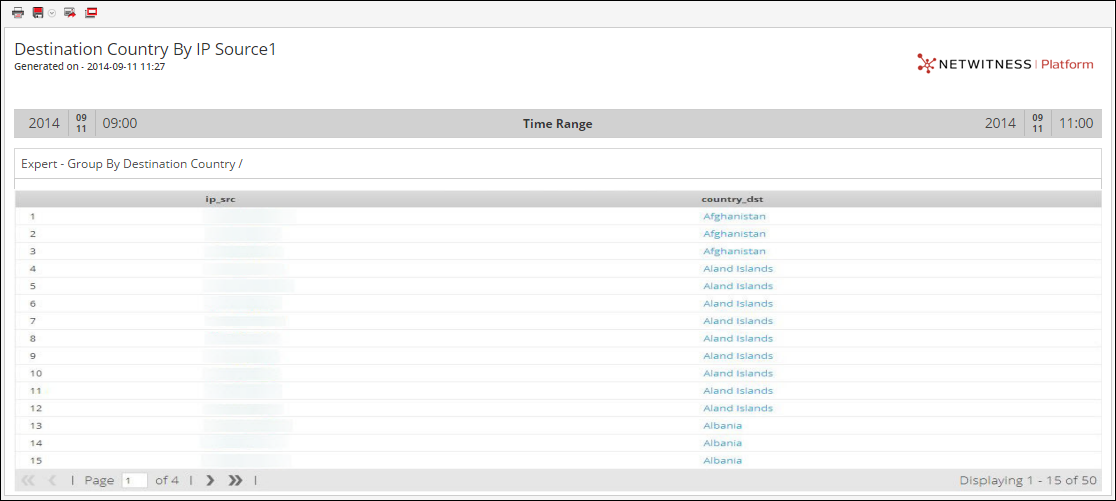
Task: Click the print report icon
Action: coord(18,13)
